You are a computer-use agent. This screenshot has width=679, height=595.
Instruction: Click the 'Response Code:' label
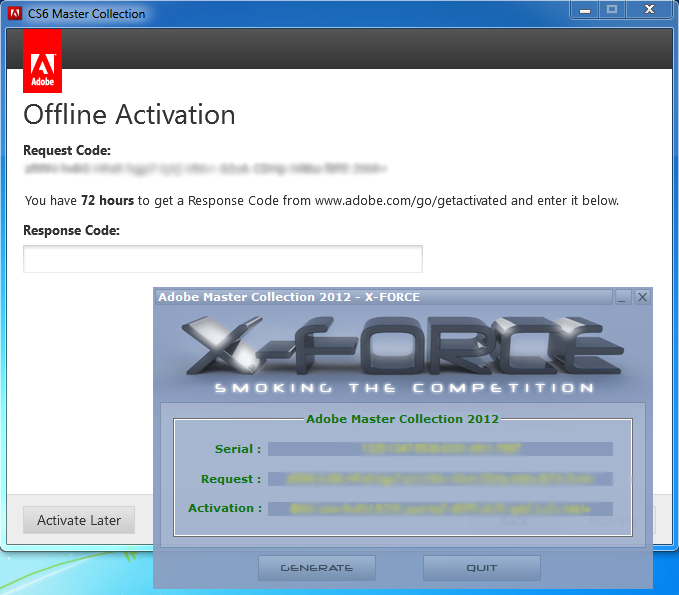point(71,230)
